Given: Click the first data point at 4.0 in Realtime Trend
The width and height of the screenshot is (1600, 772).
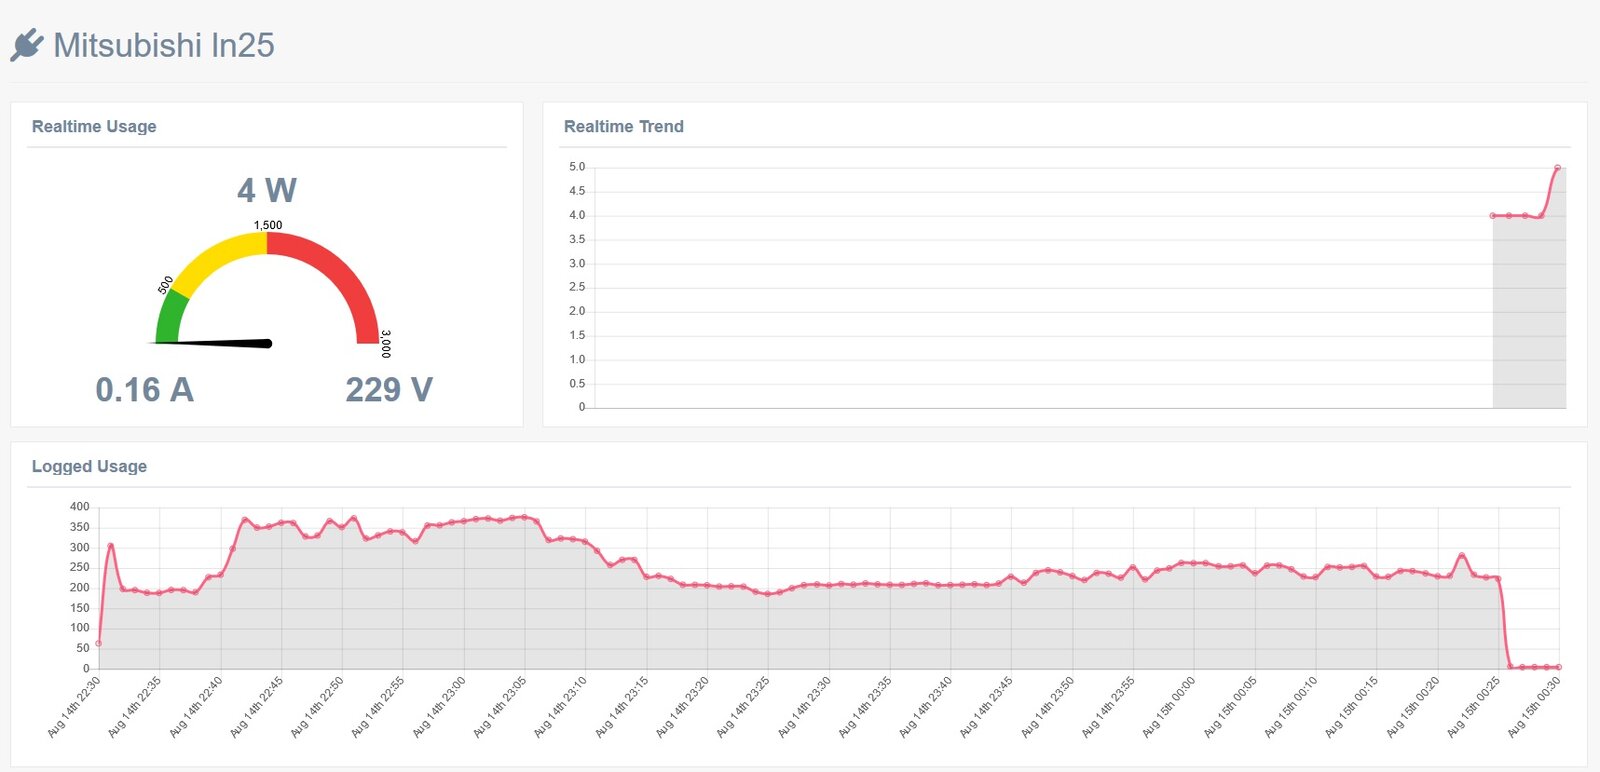Looking at the screenshot, I should tap(1493, 216).
